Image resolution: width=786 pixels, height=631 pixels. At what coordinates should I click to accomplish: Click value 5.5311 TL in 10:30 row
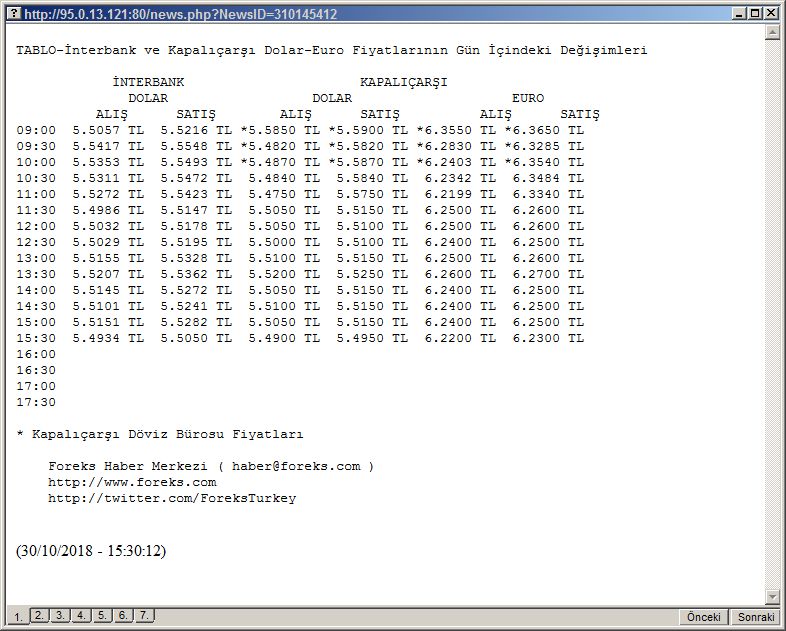108,178
